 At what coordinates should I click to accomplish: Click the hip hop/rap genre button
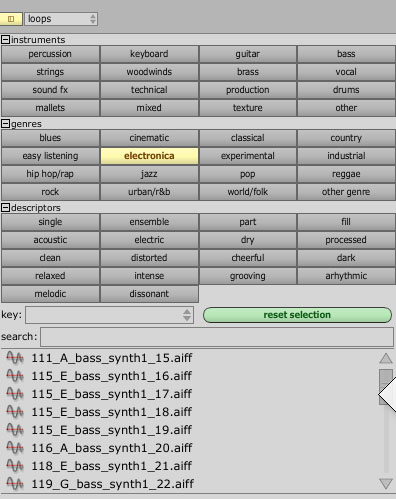click(50, 174)
